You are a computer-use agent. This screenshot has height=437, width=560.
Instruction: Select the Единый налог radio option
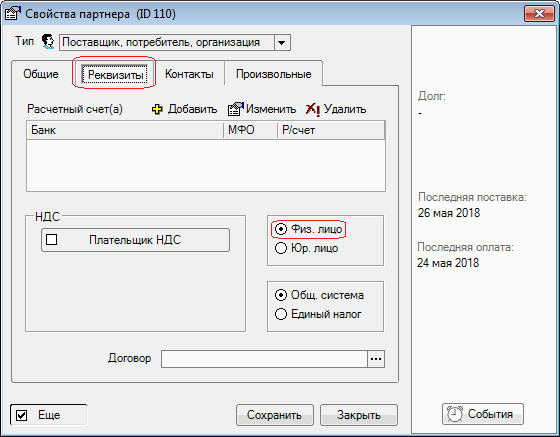(281, 314)
